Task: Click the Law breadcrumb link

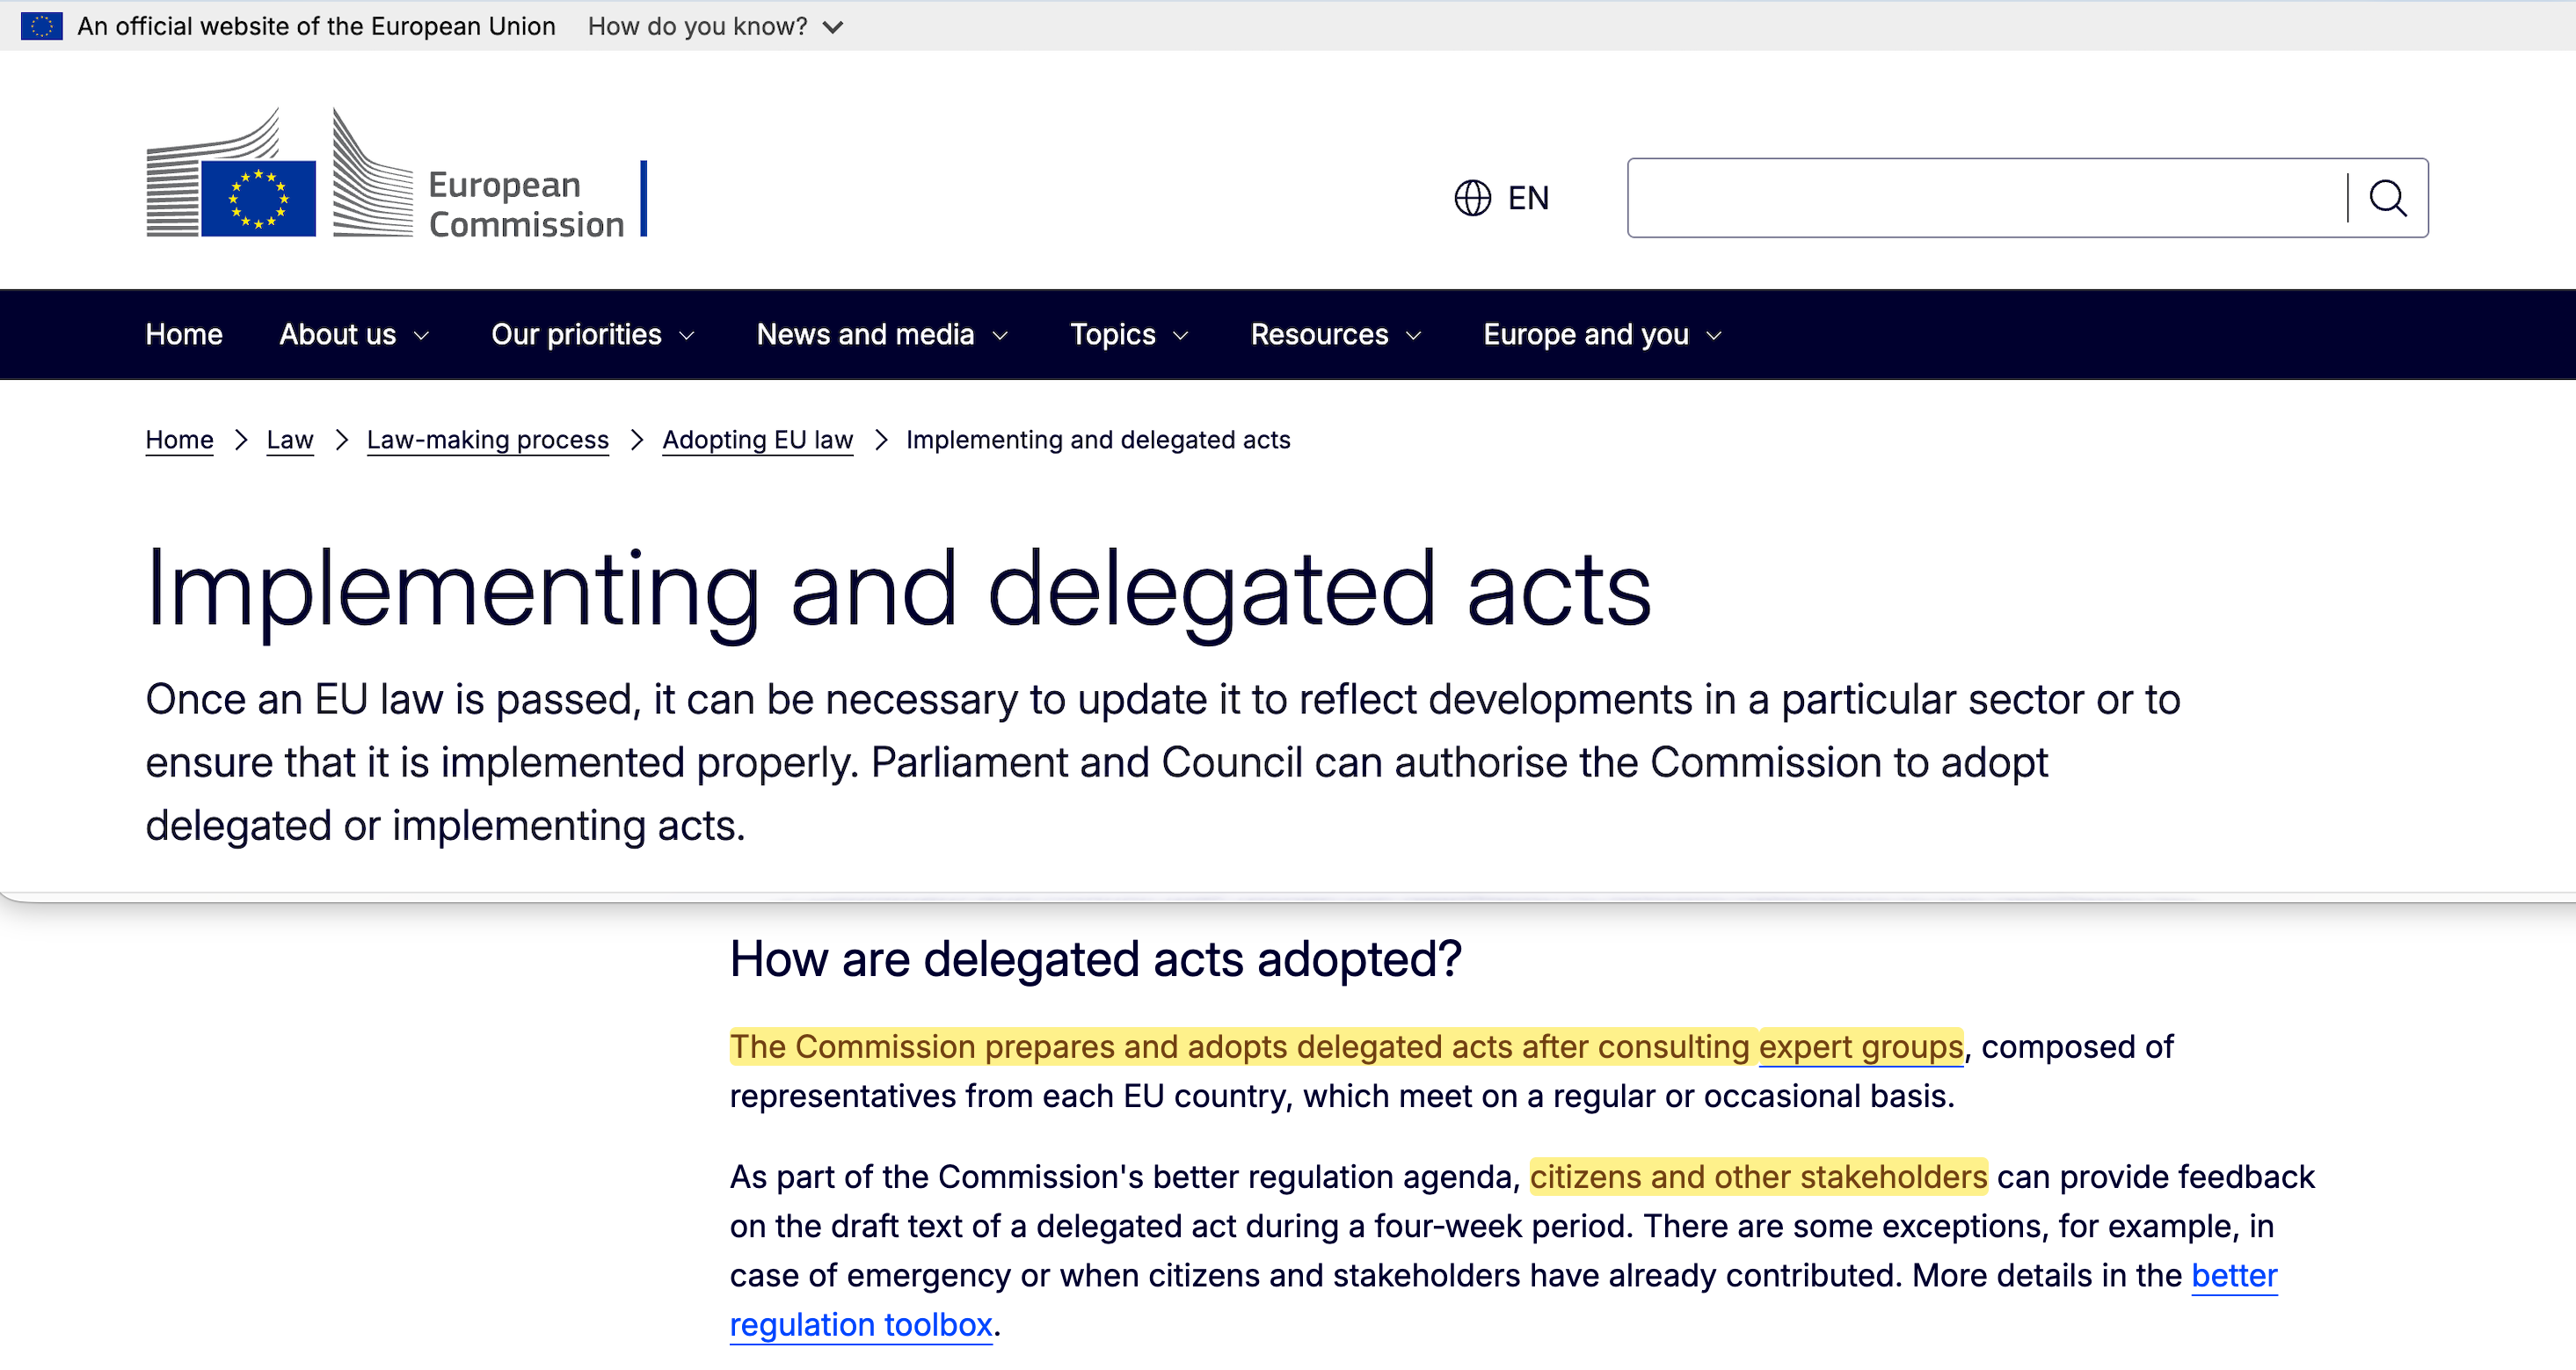Action: point(290,440)
